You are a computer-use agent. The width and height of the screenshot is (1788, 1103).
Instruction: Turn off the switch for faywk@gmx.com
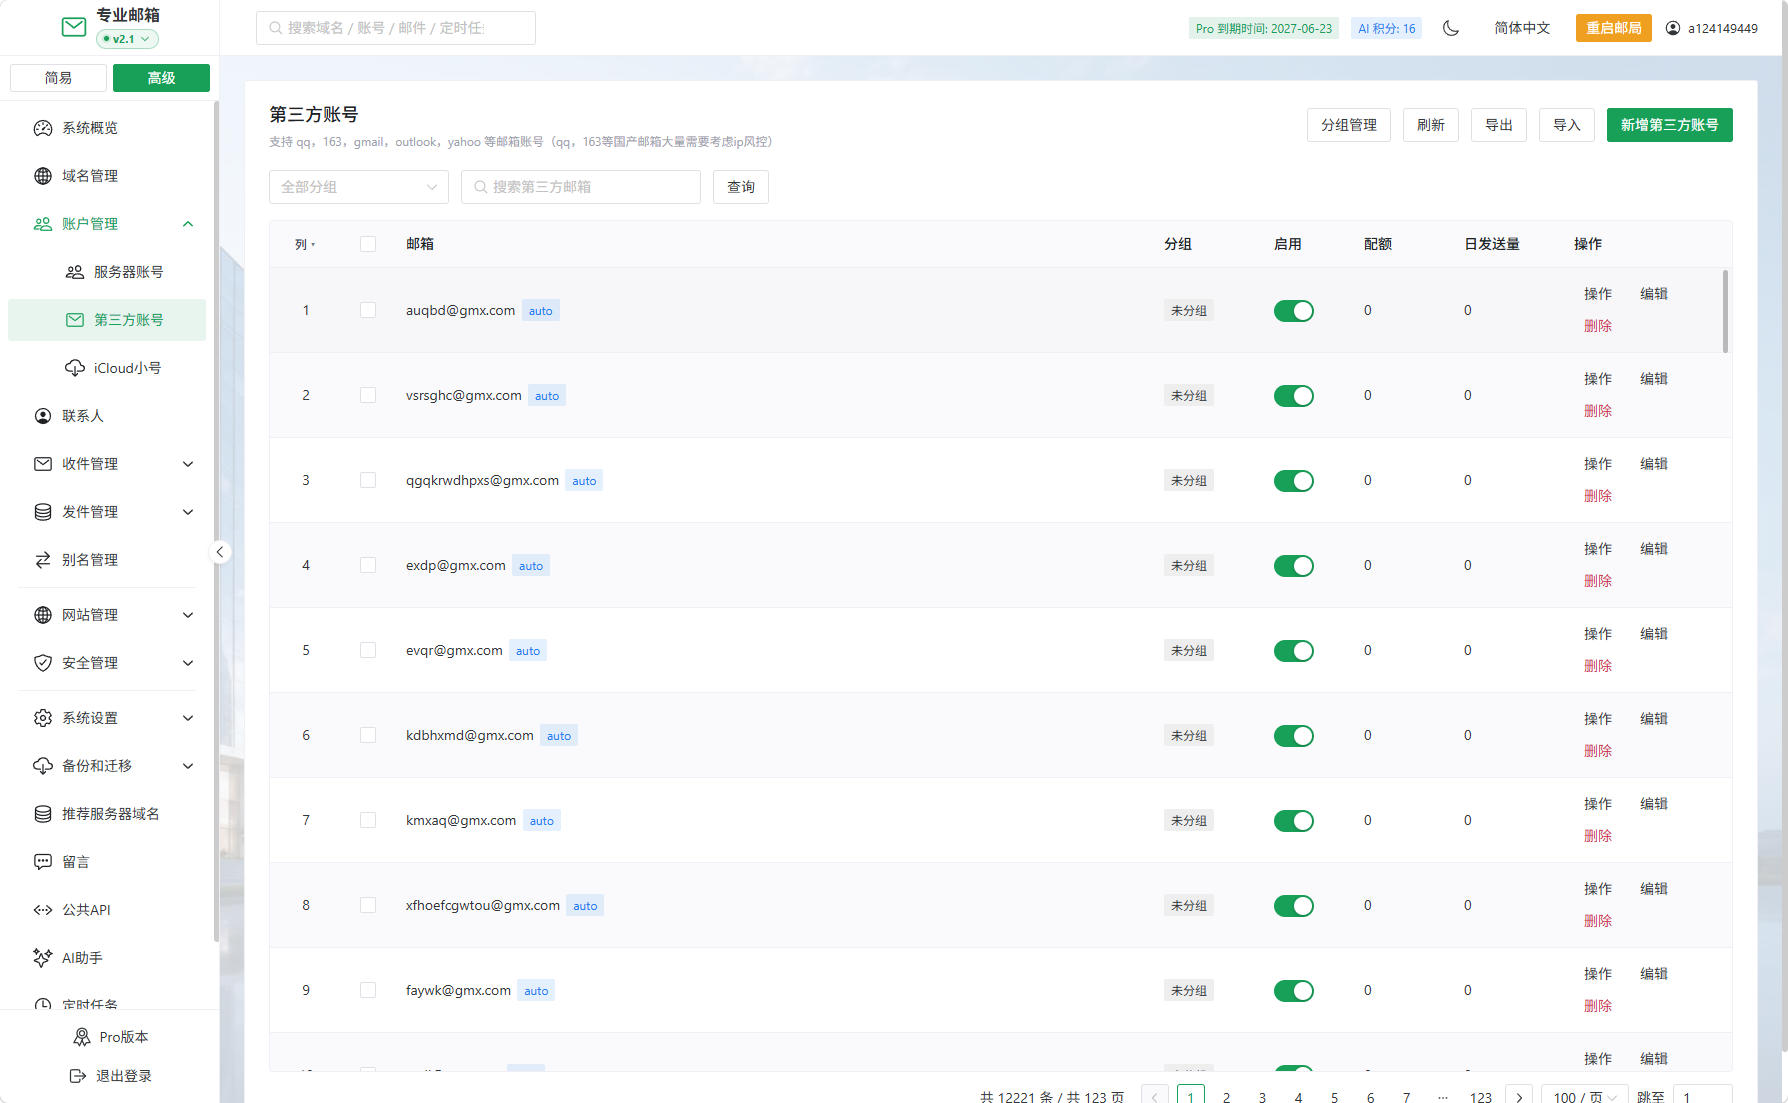pyautogui.click(x=1294, y=991)
